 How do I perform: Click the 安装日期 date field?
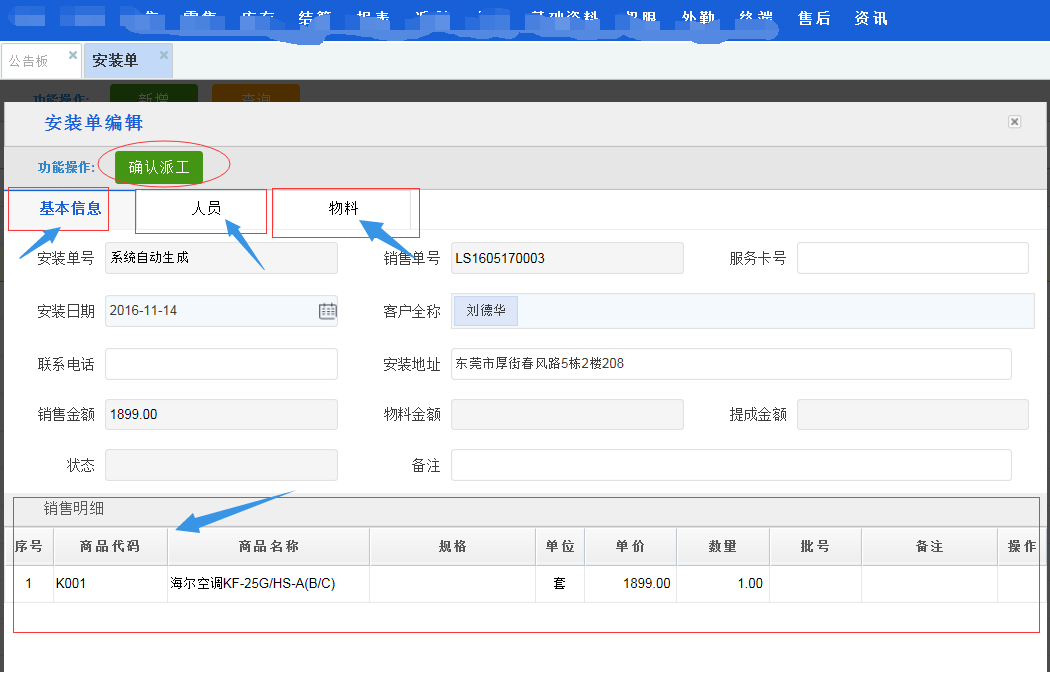pos(221,311)
